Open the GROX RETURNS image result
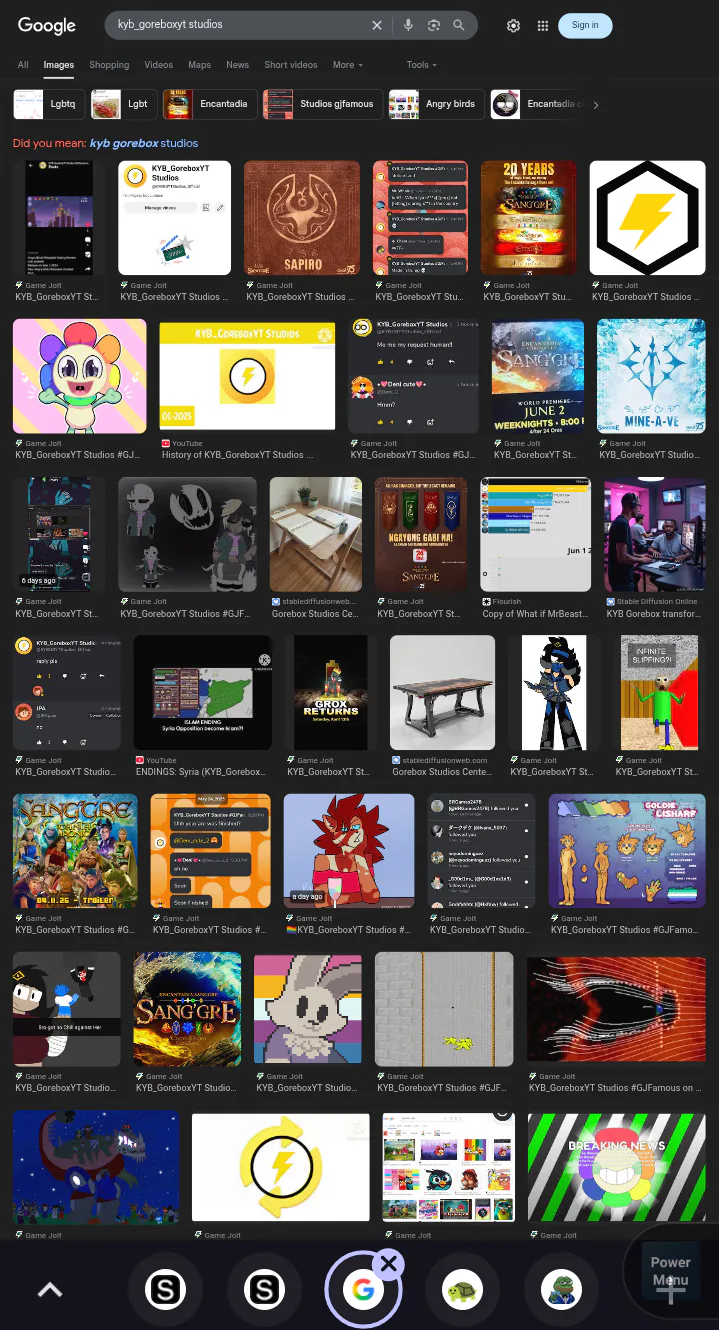The height and width of the screenshot is (1330, 719). pyautogui.click(x=331, y=692)
